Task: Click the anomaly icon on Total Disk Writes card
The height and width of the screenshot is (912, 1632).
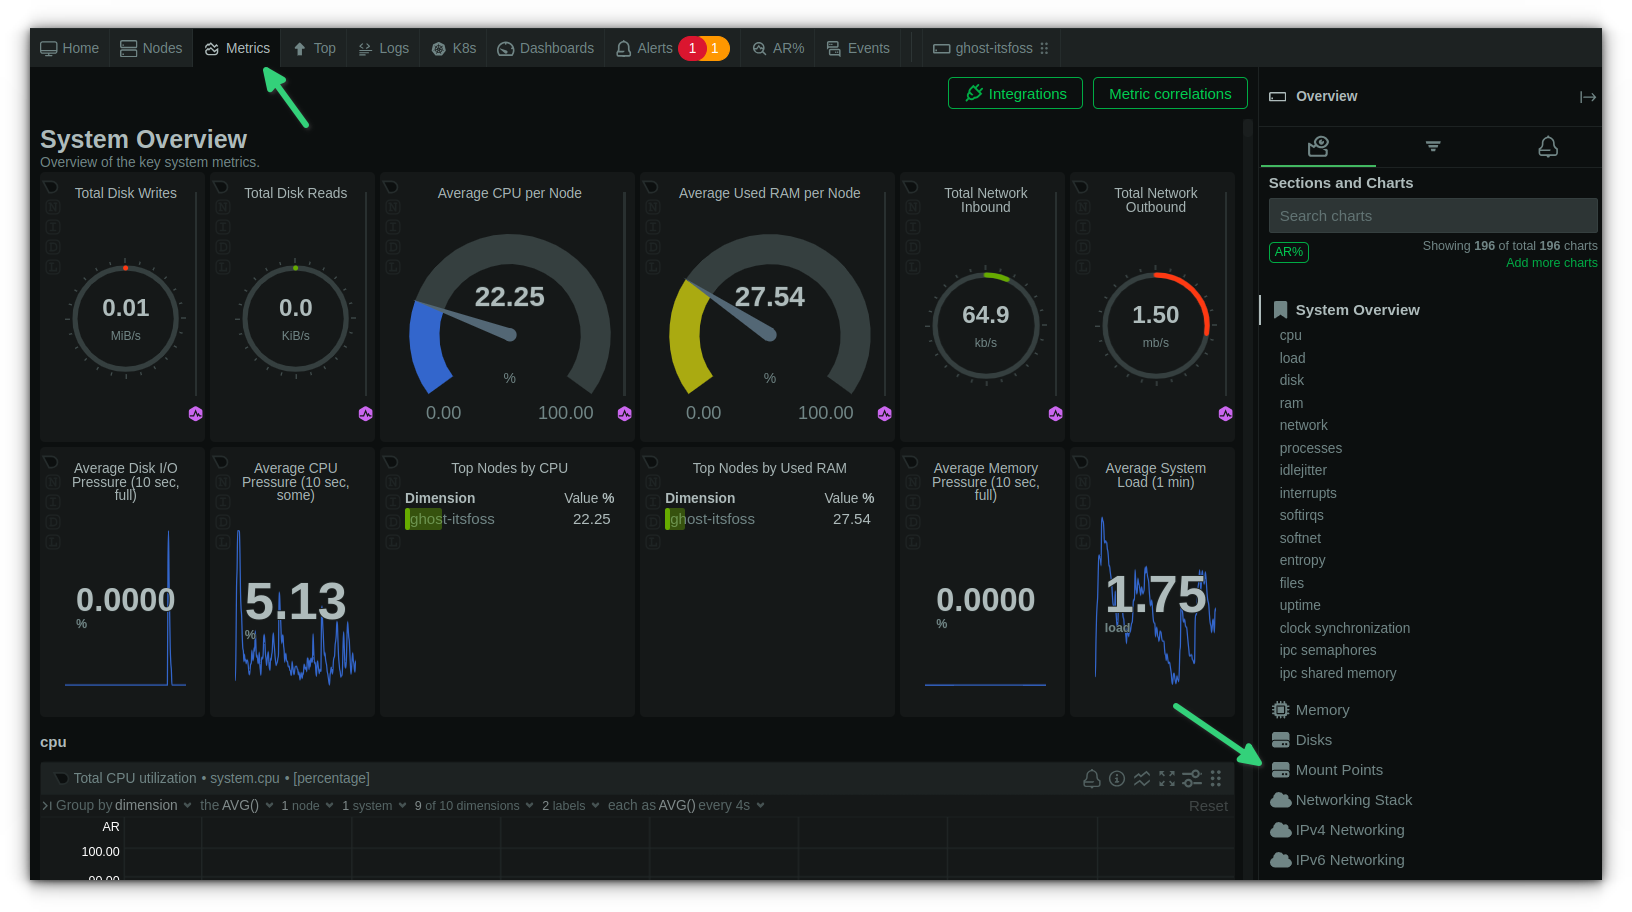Action: click(x=196, y=414)
